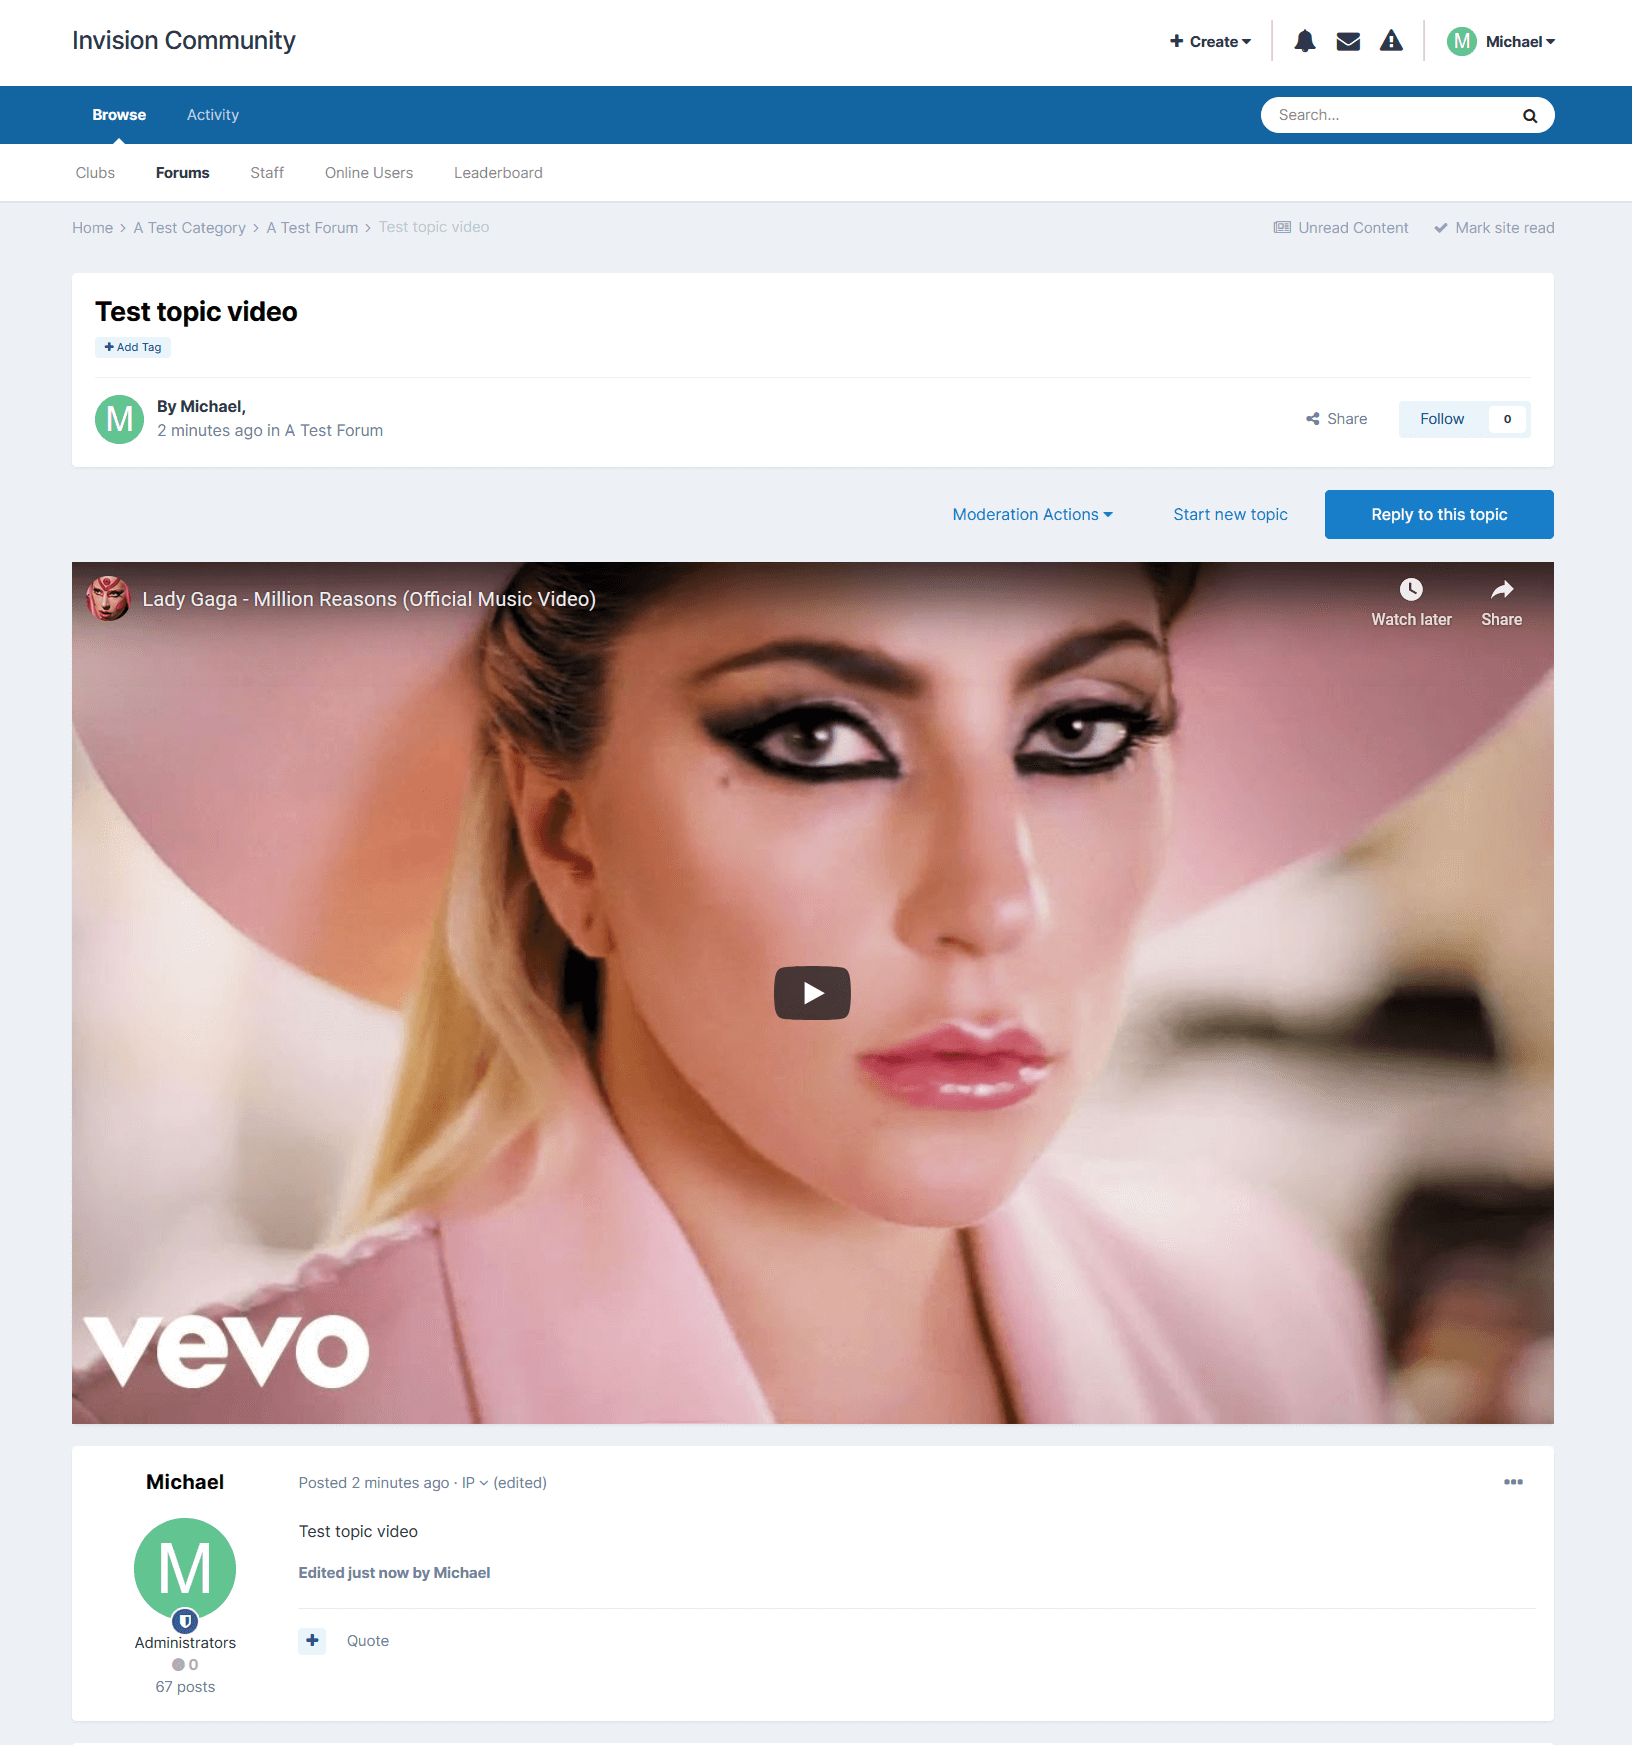Open the Clubs submenu item
The width and height of the screenshot is (1632, 1745).
tap(95, 173)
